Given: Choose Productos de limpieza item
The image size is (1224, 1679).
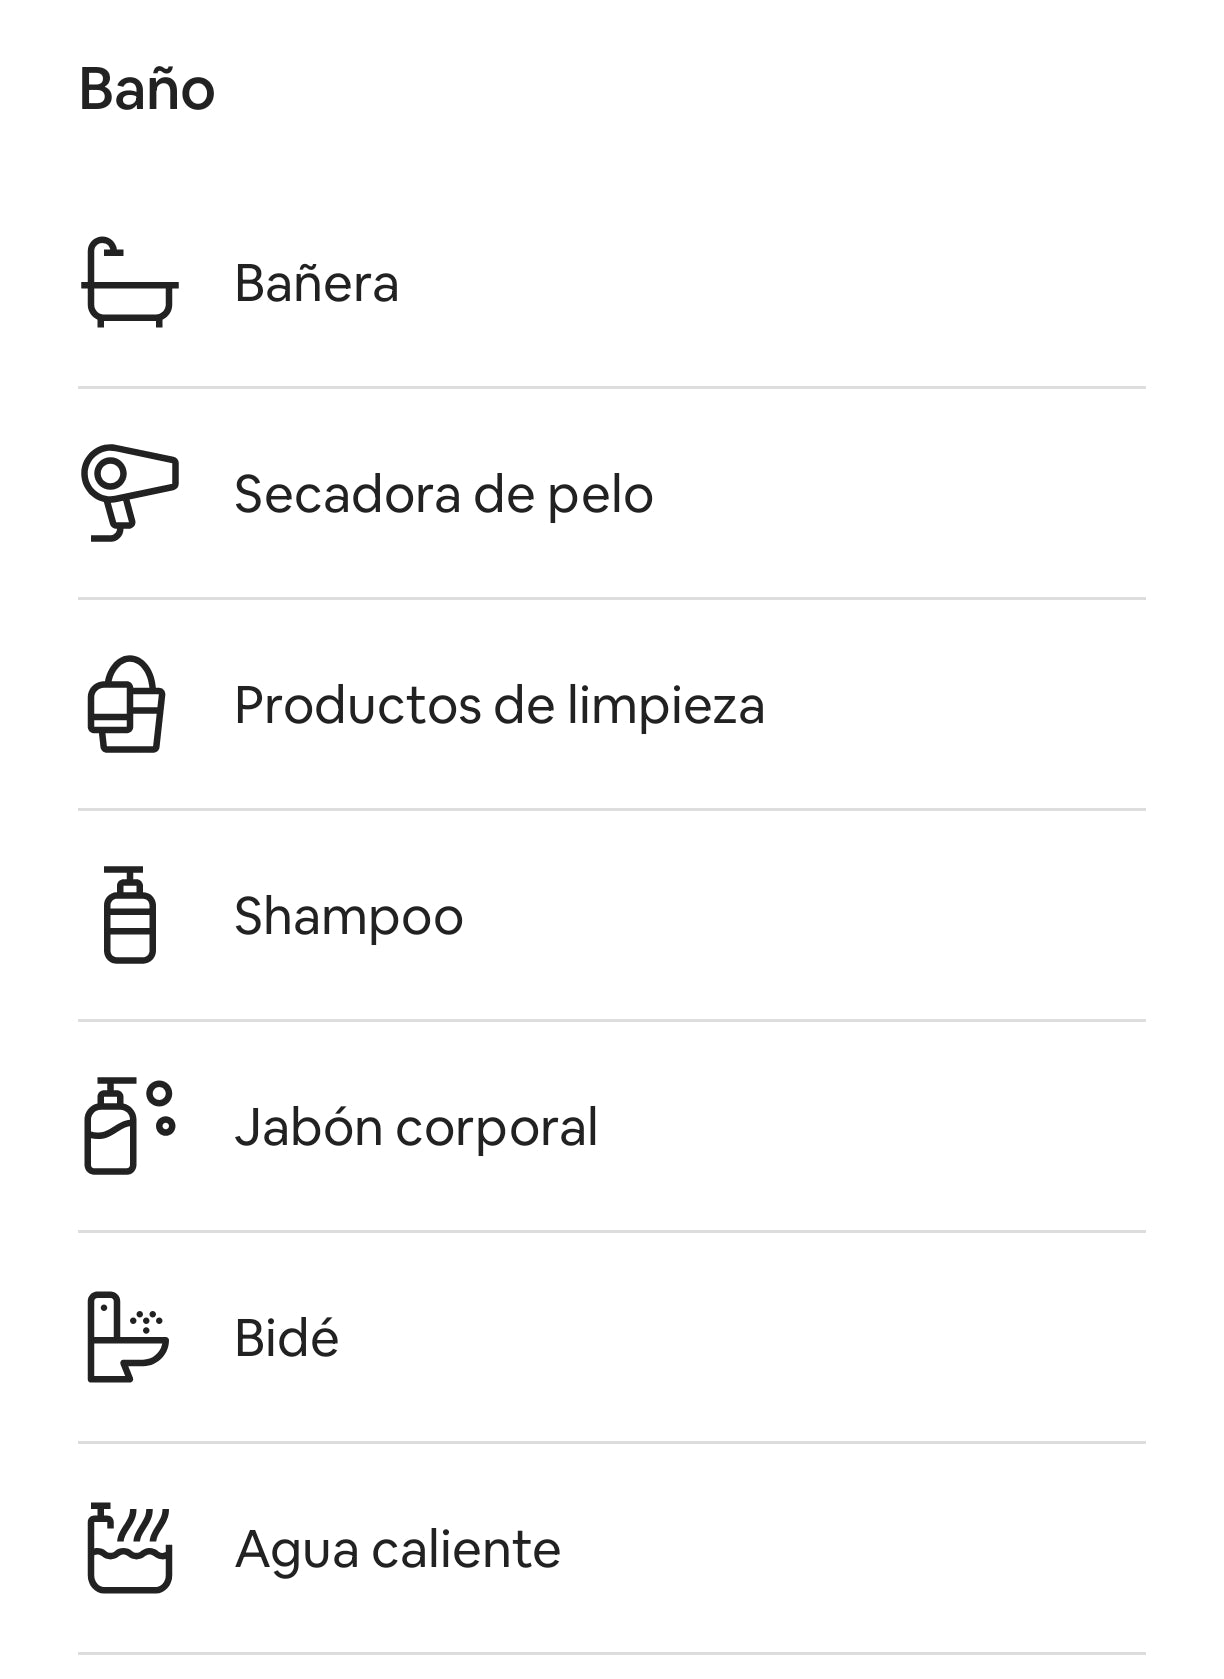Looking at the screenshot, I should (500, 705).
